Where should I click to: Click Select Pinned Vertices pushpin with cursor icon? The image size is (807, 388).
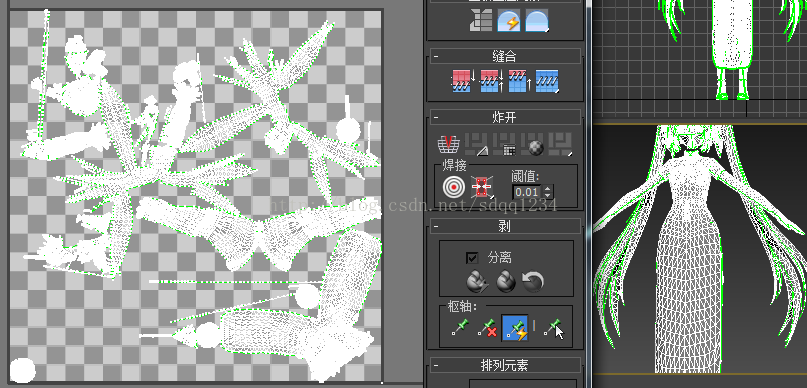pyautogui.click(x=553, y=328)
